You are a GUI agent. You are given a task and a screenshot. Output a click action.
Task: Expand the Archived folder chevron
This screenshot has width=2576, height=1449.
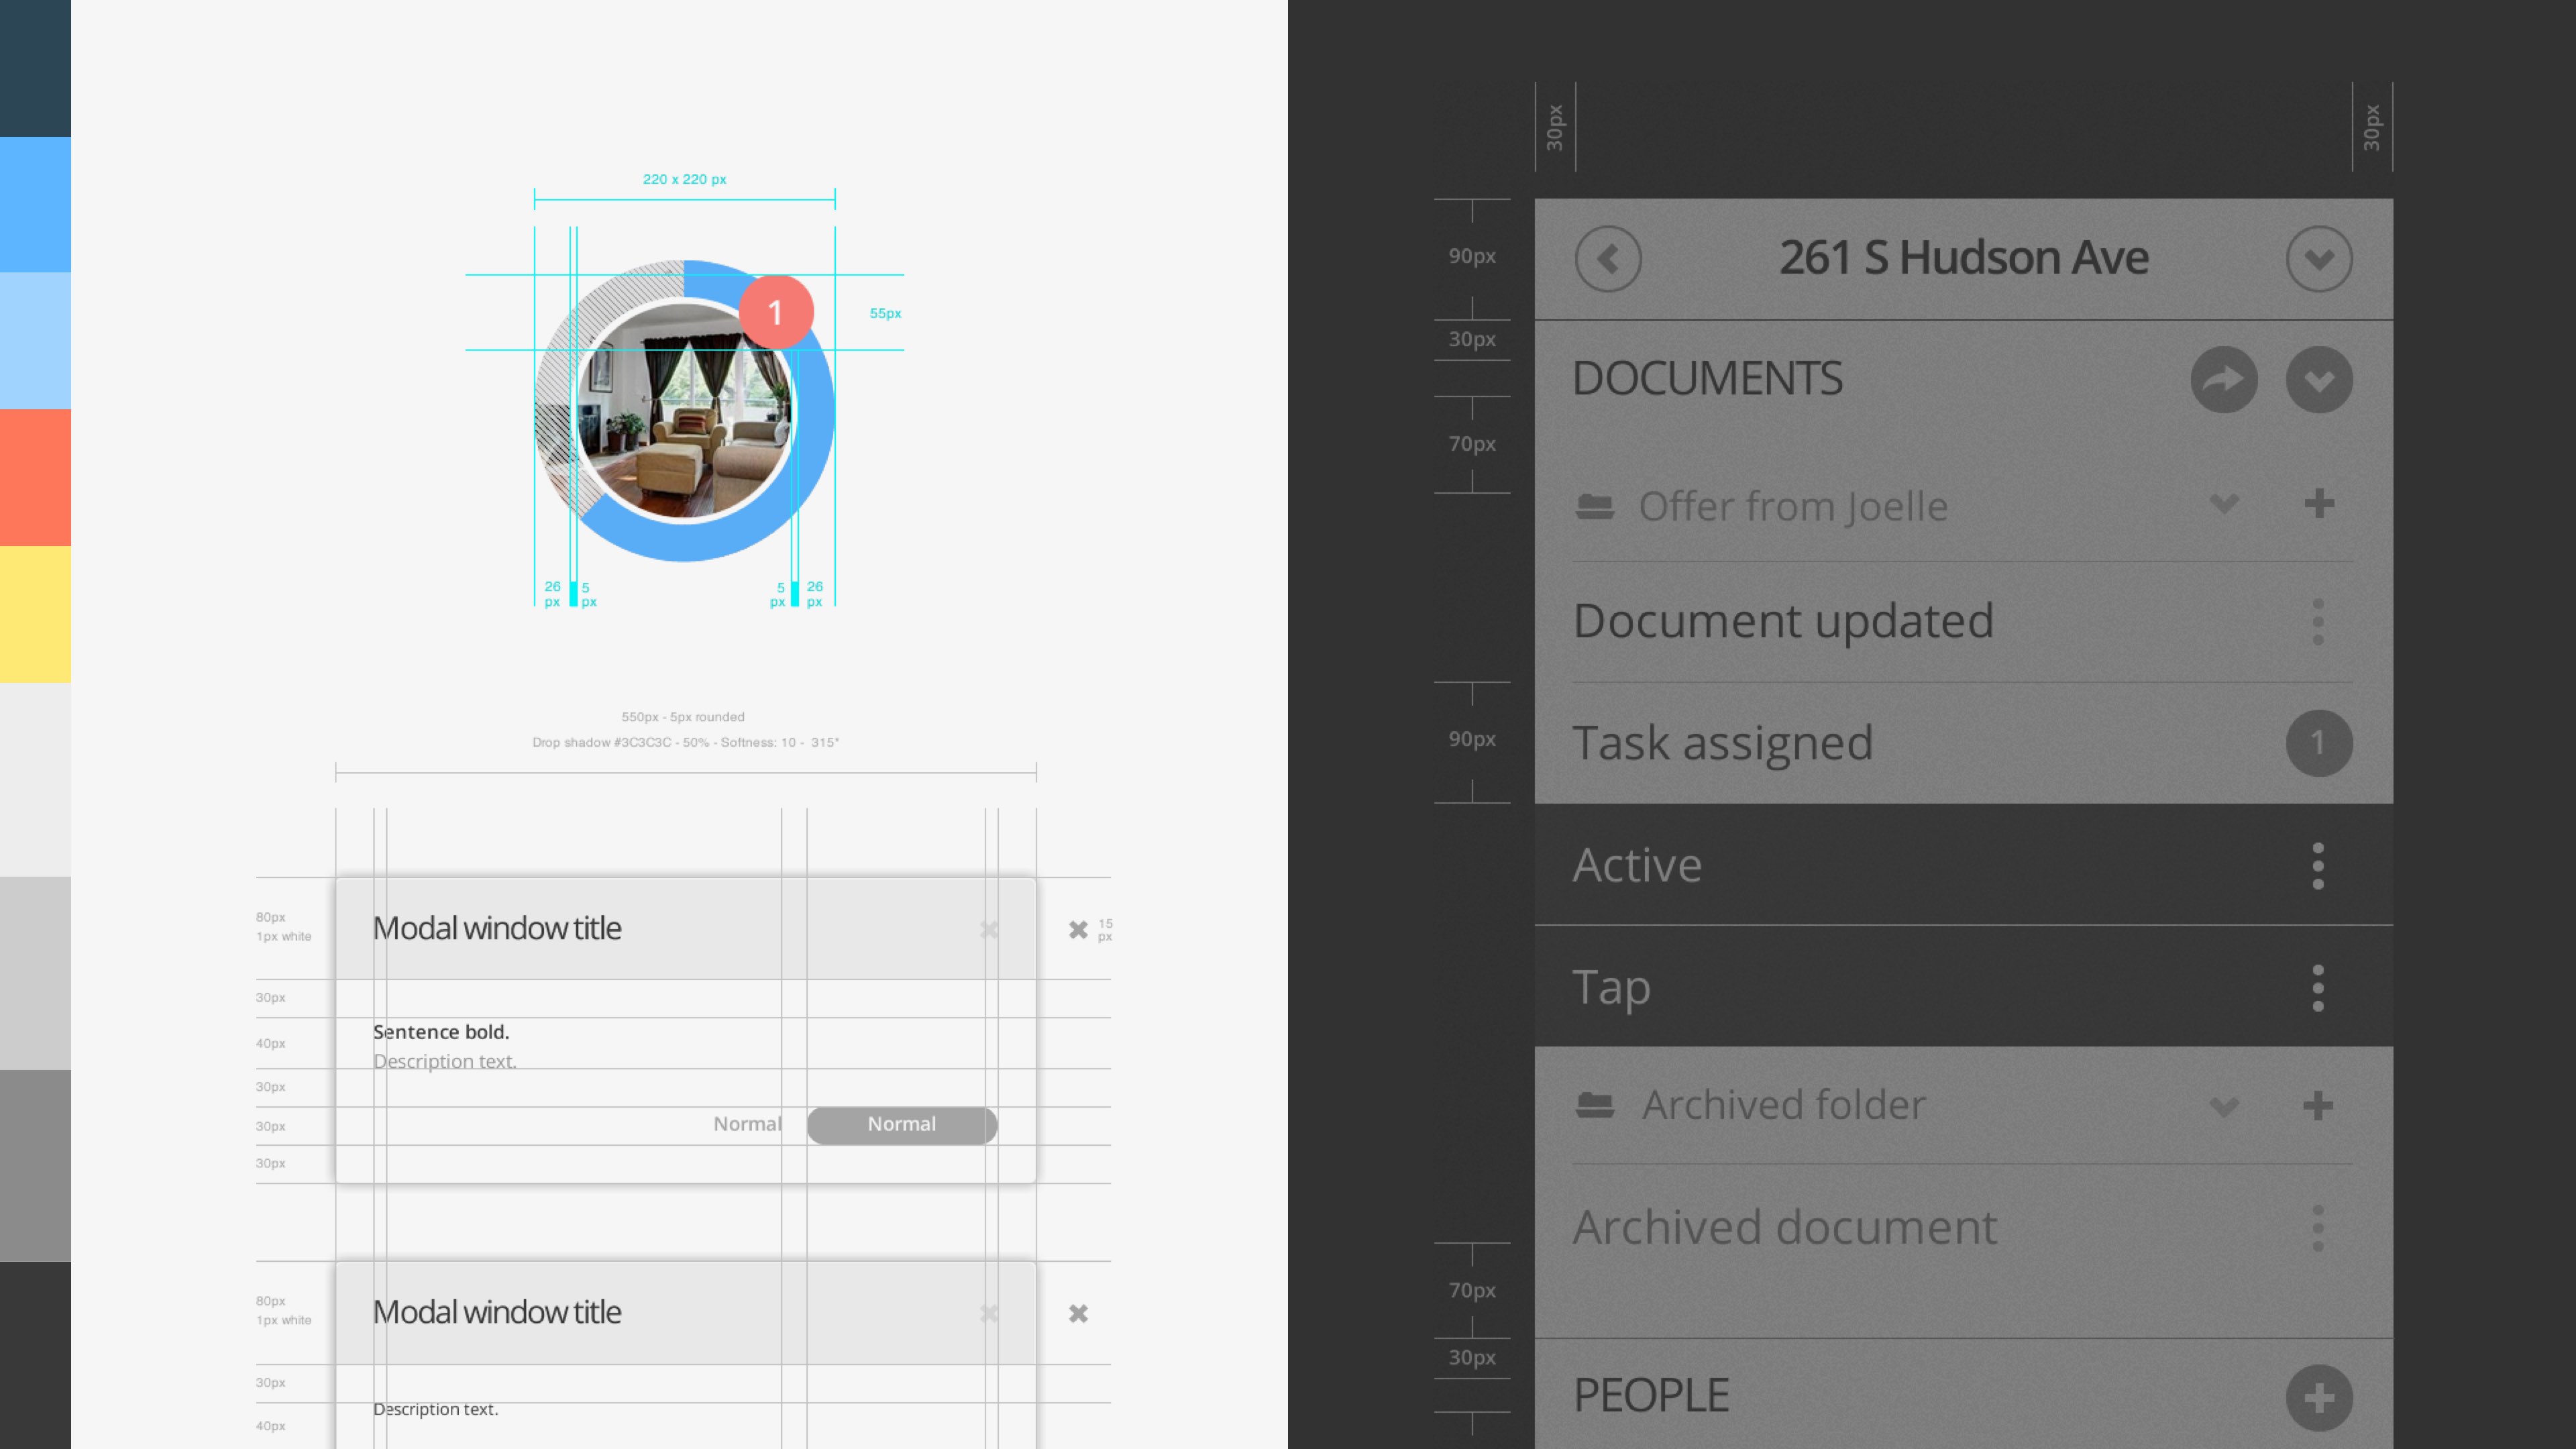coord(2224,1107)
